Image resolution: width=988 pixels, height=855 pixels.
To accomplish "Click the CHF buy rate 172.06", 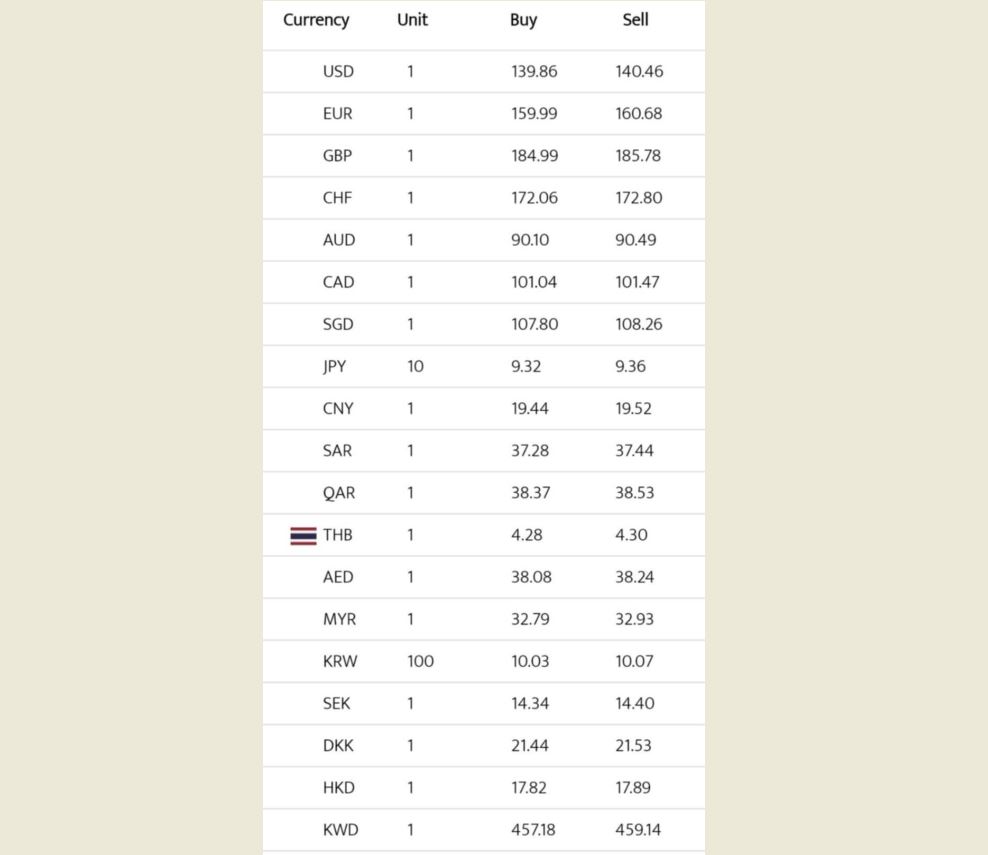I will click(534, 198).
